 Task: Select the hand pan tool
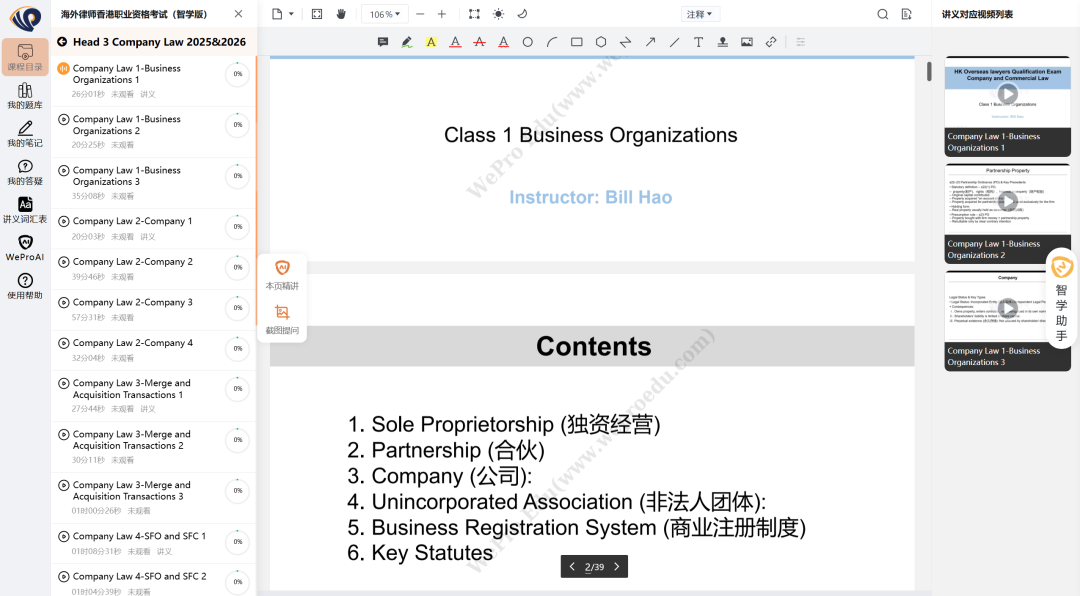(341, 14)
